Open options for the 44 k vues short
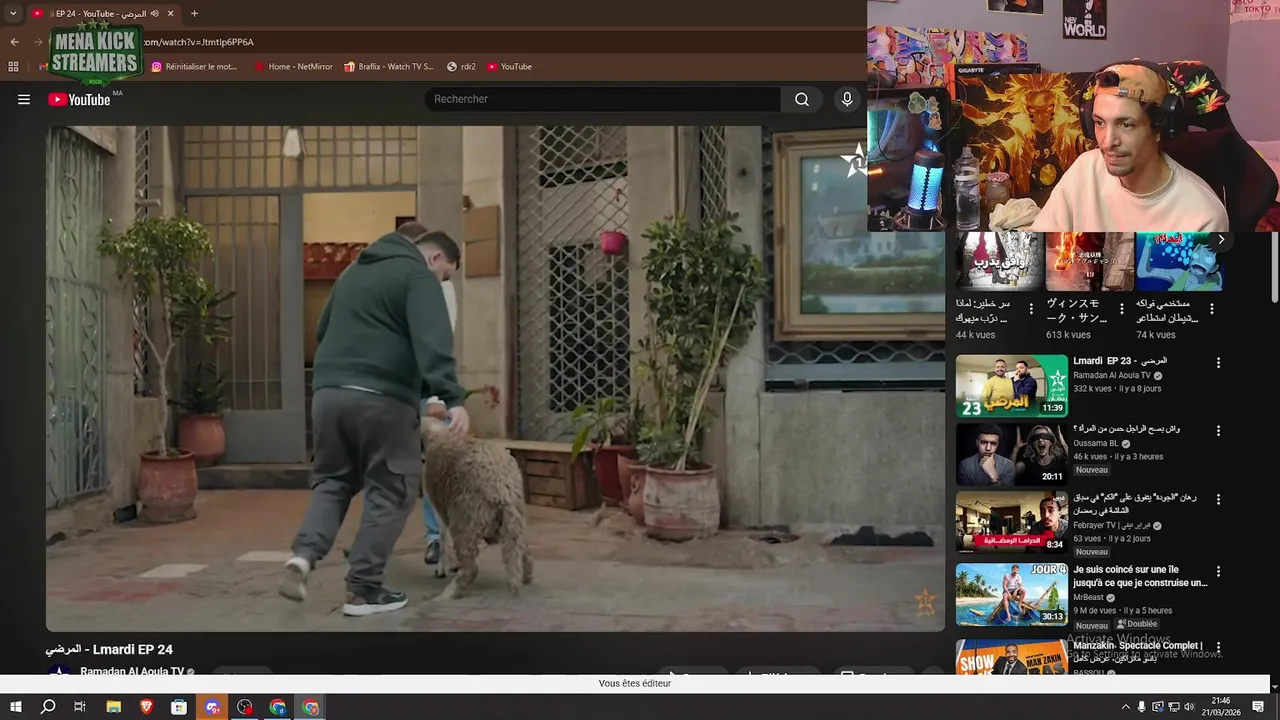The image size is (1280, 720). tap(1031, 309)
